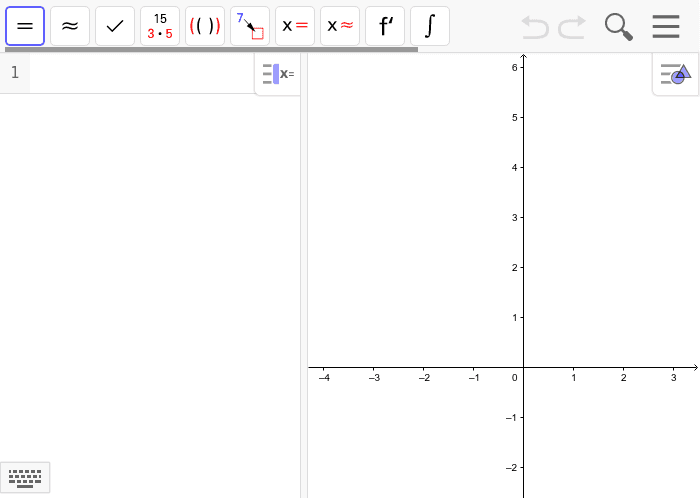Open the search magnifier
Viewport: 700px width, 500px height.
click(x=619, y=27)
